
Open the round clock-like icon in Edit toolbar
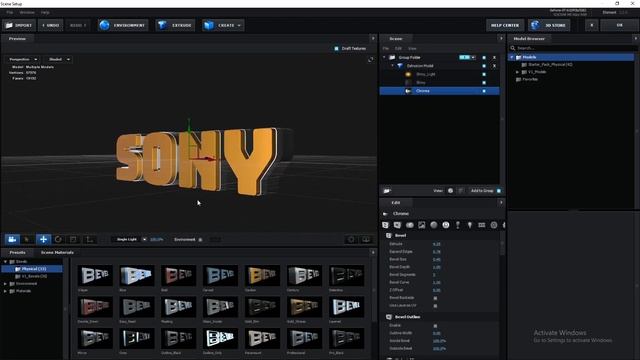[446, 225]
